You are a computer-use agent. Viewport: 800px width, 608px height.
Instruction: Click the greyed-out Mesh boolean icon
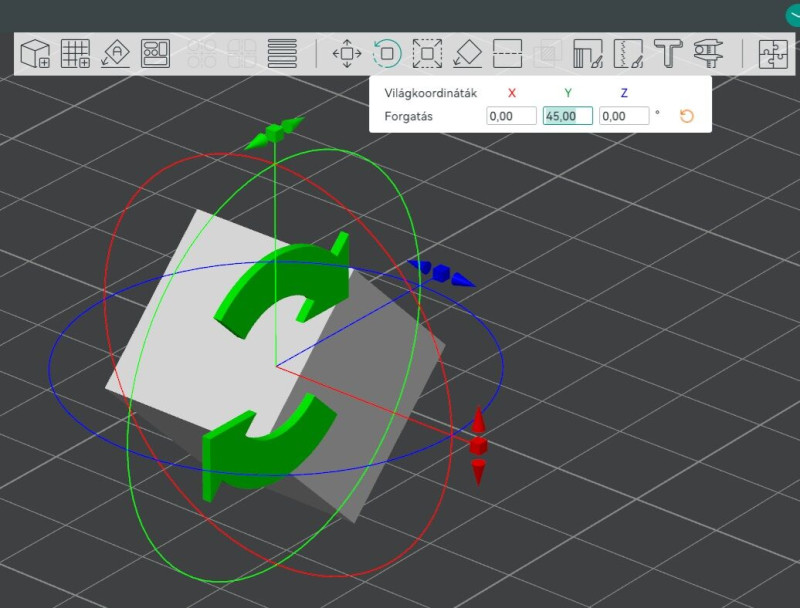pos(547,54)
